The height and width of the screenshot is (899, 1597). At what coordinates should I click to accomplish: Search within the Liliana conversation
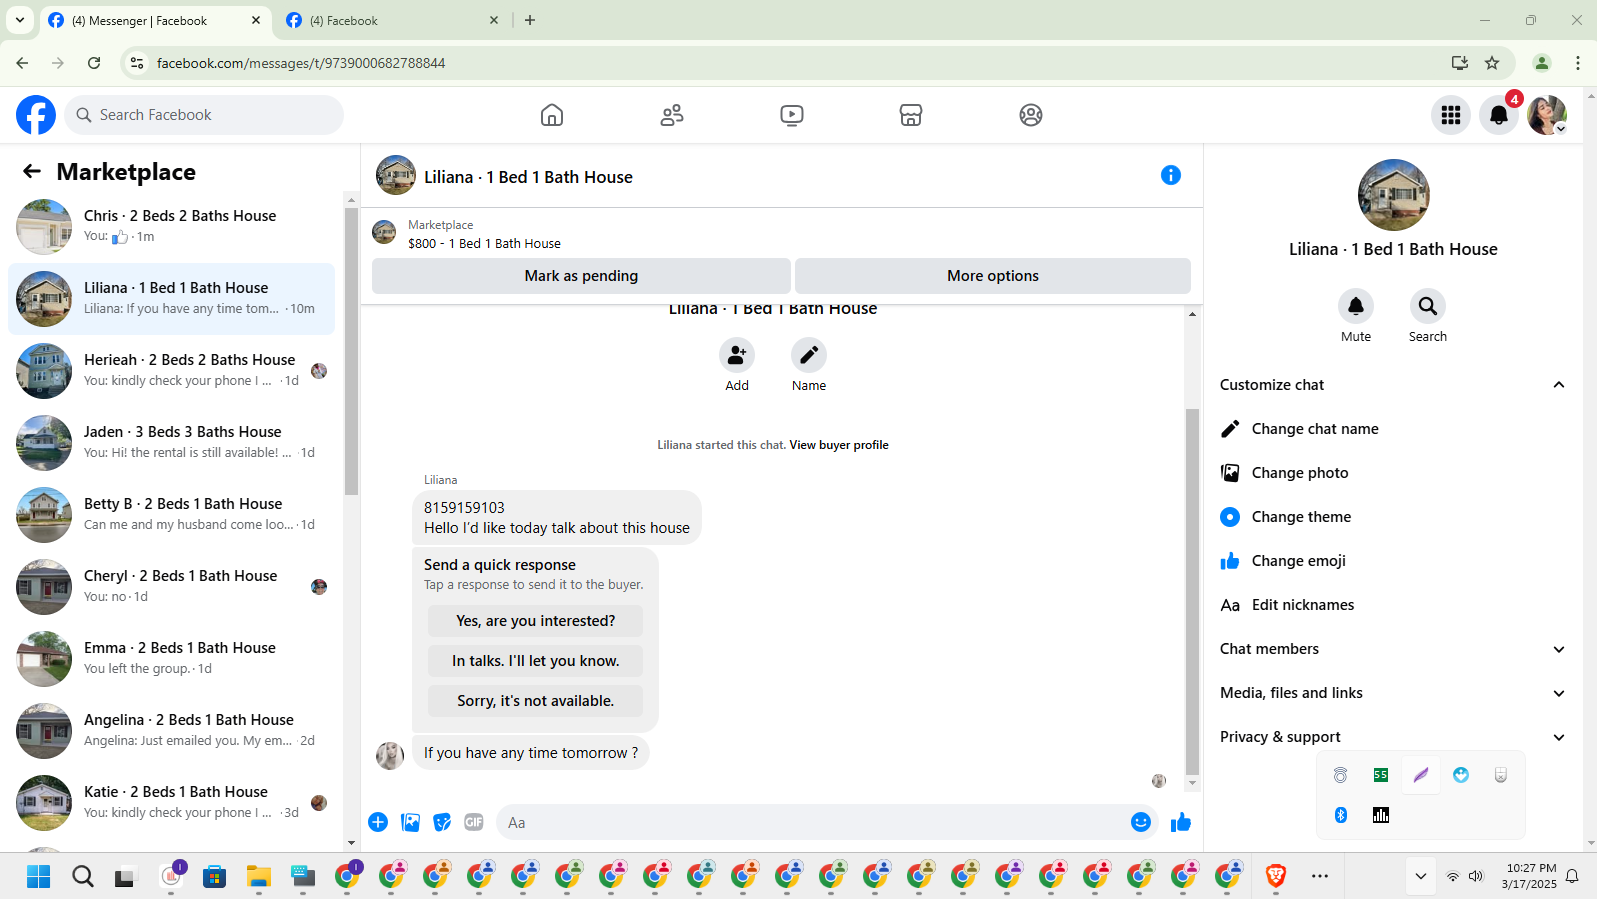point(1428,306)
